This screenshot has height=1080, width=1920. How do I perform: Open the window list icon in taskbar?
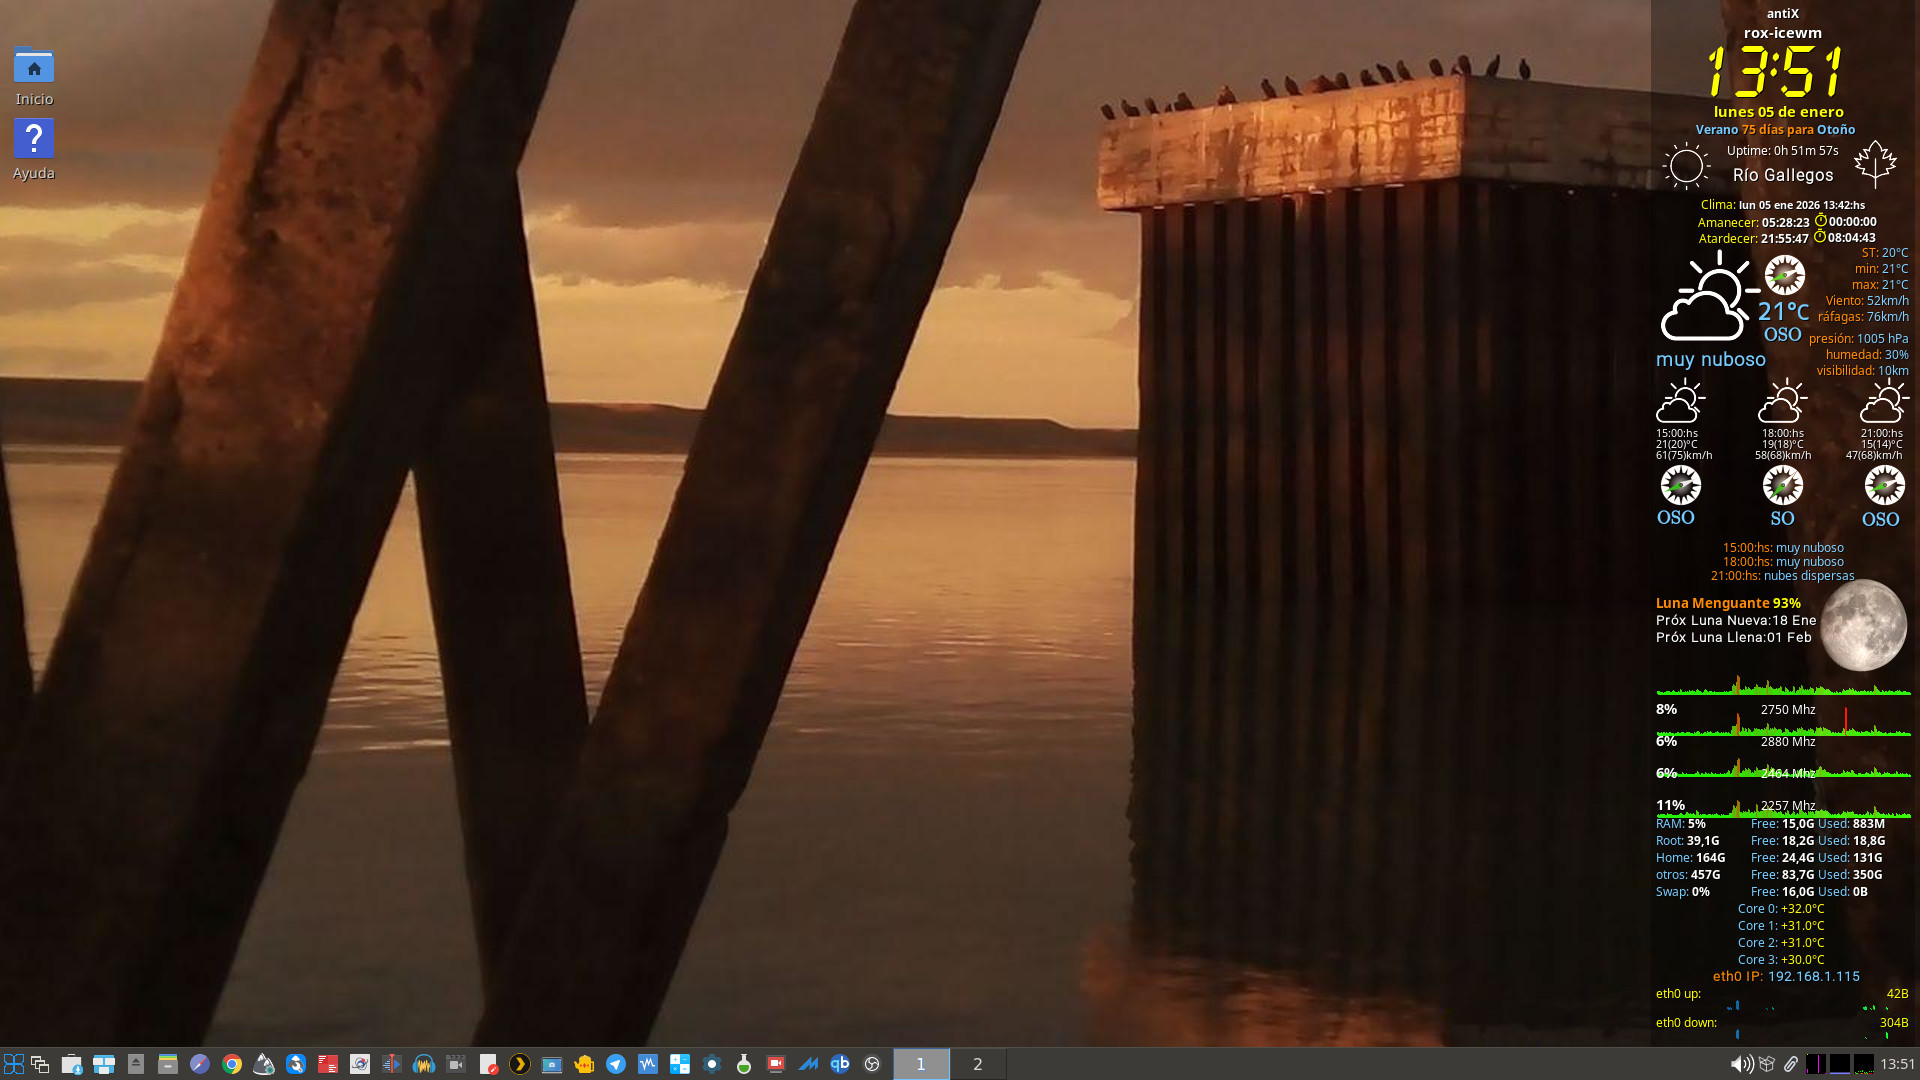40,1064
